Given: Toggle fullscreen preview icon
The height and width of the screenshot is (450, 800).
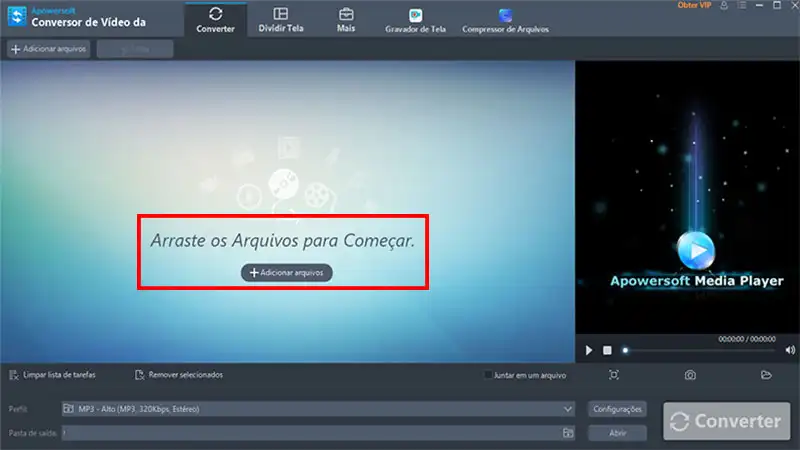Looking at the screenshot, I should coord(614,375).
